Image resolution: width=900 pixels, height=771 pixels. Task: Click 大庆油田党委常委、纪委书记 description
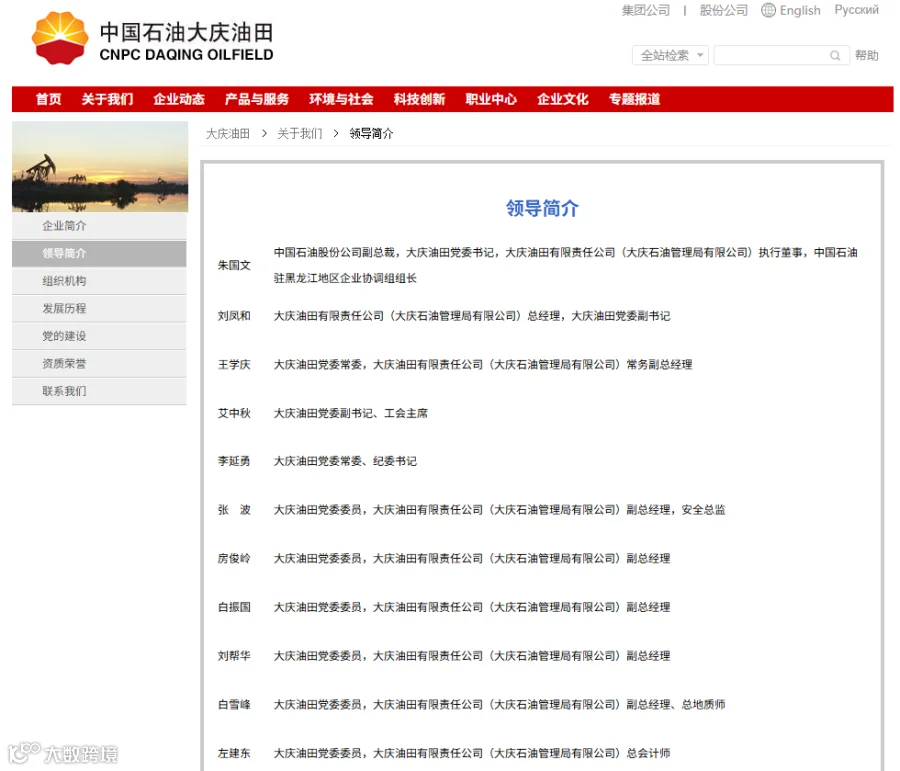(346, 461)
